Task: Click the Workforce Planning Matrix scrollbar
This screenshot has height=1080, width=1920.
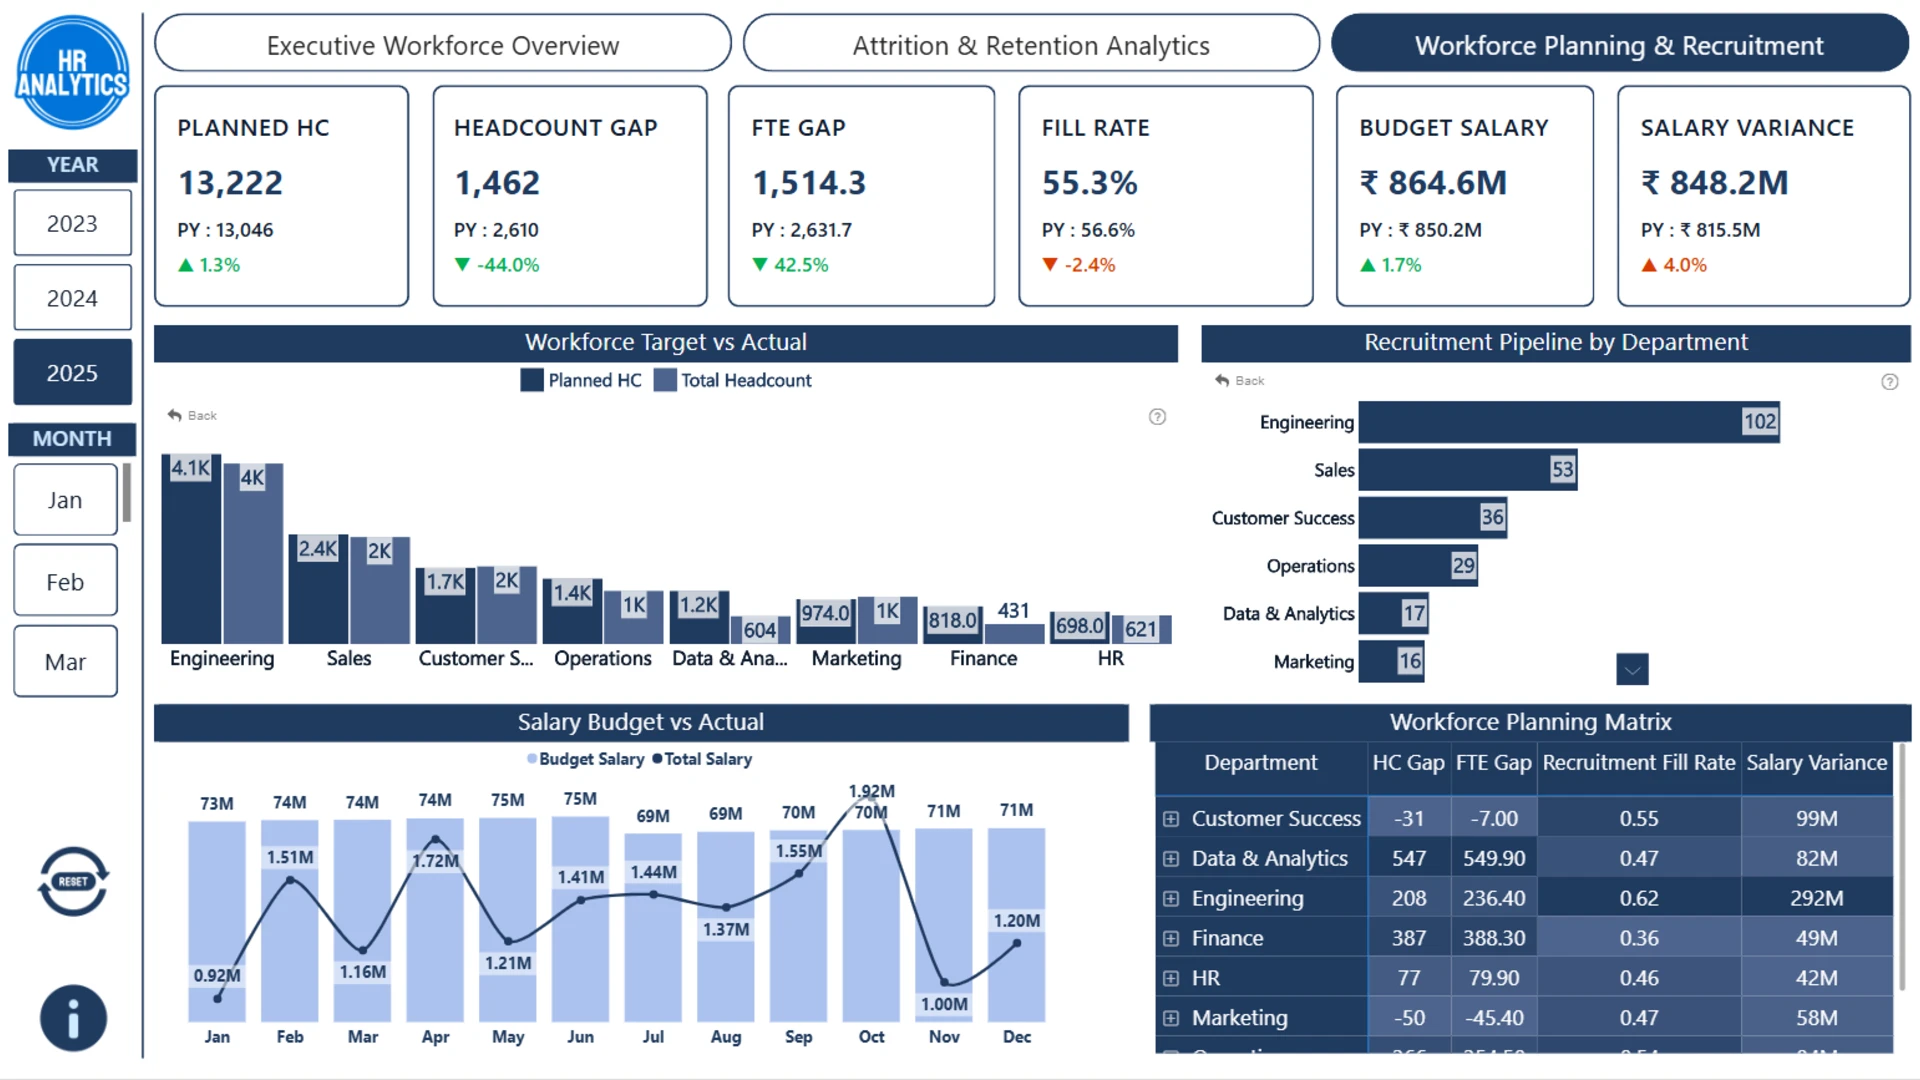Action: 1902,866
